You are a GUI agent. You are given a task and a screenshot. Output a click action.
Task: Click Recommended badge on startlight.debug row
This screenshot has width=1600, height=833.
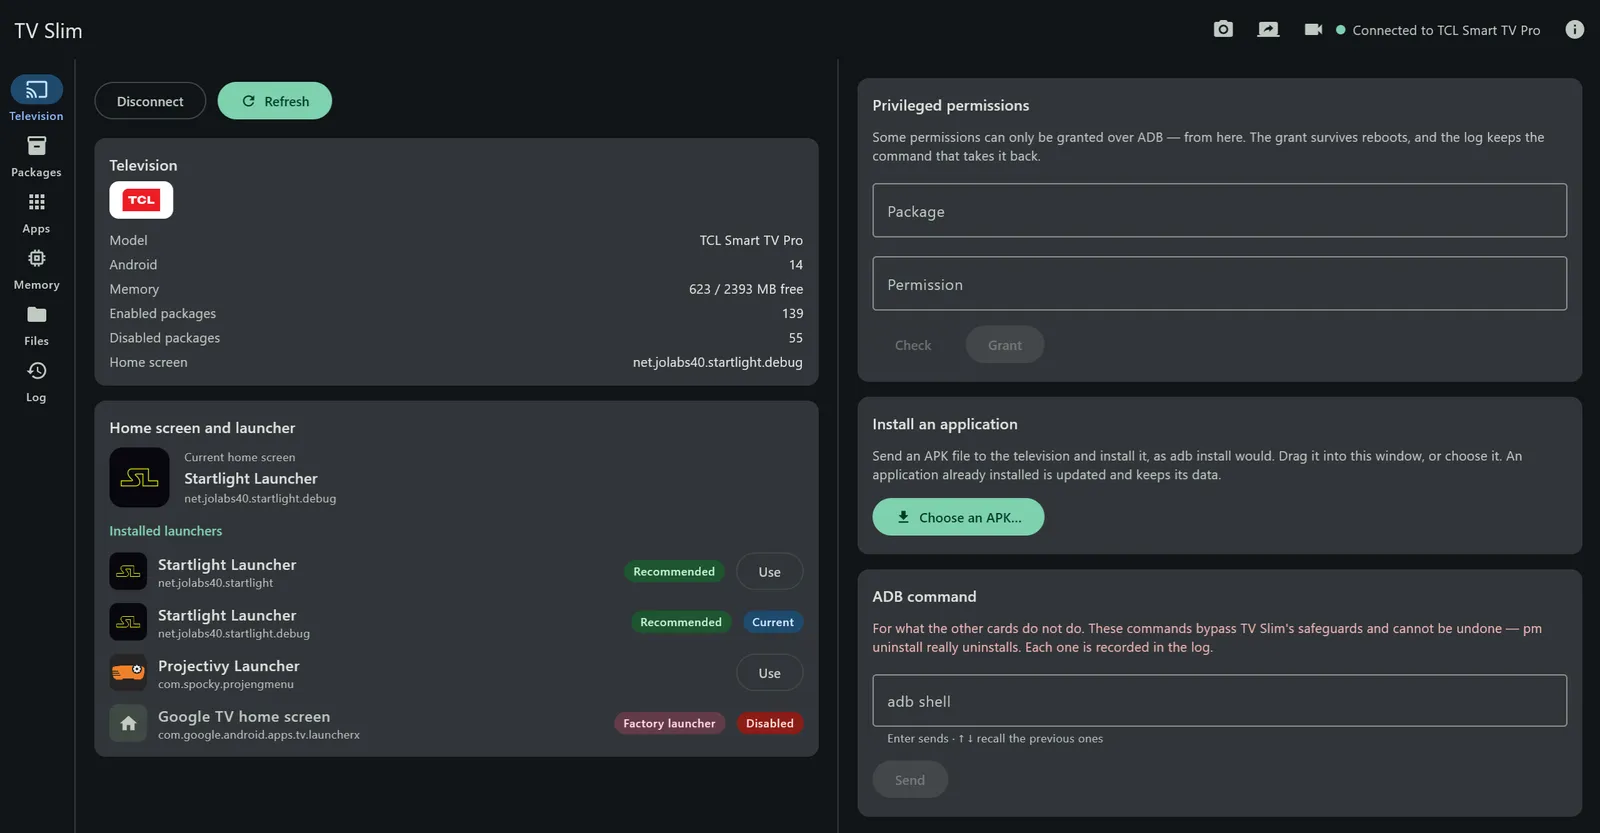coord(681,622)
